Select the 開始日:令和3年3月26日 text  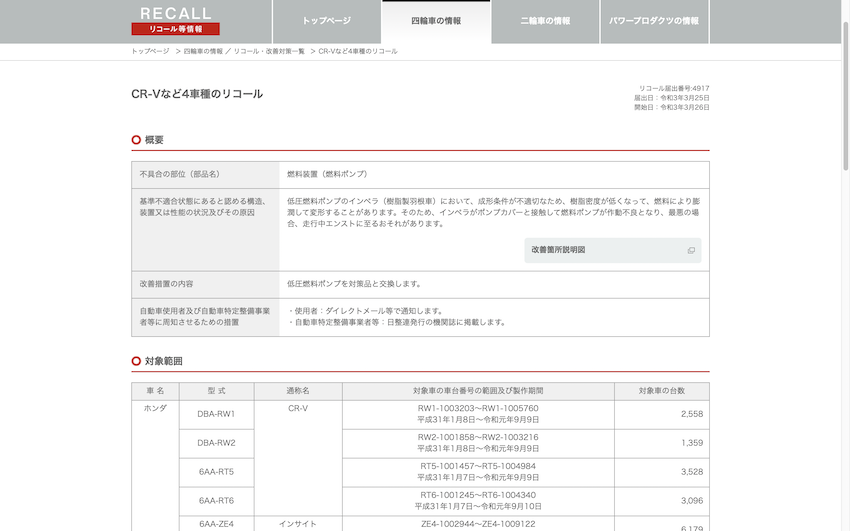(672, 107)
